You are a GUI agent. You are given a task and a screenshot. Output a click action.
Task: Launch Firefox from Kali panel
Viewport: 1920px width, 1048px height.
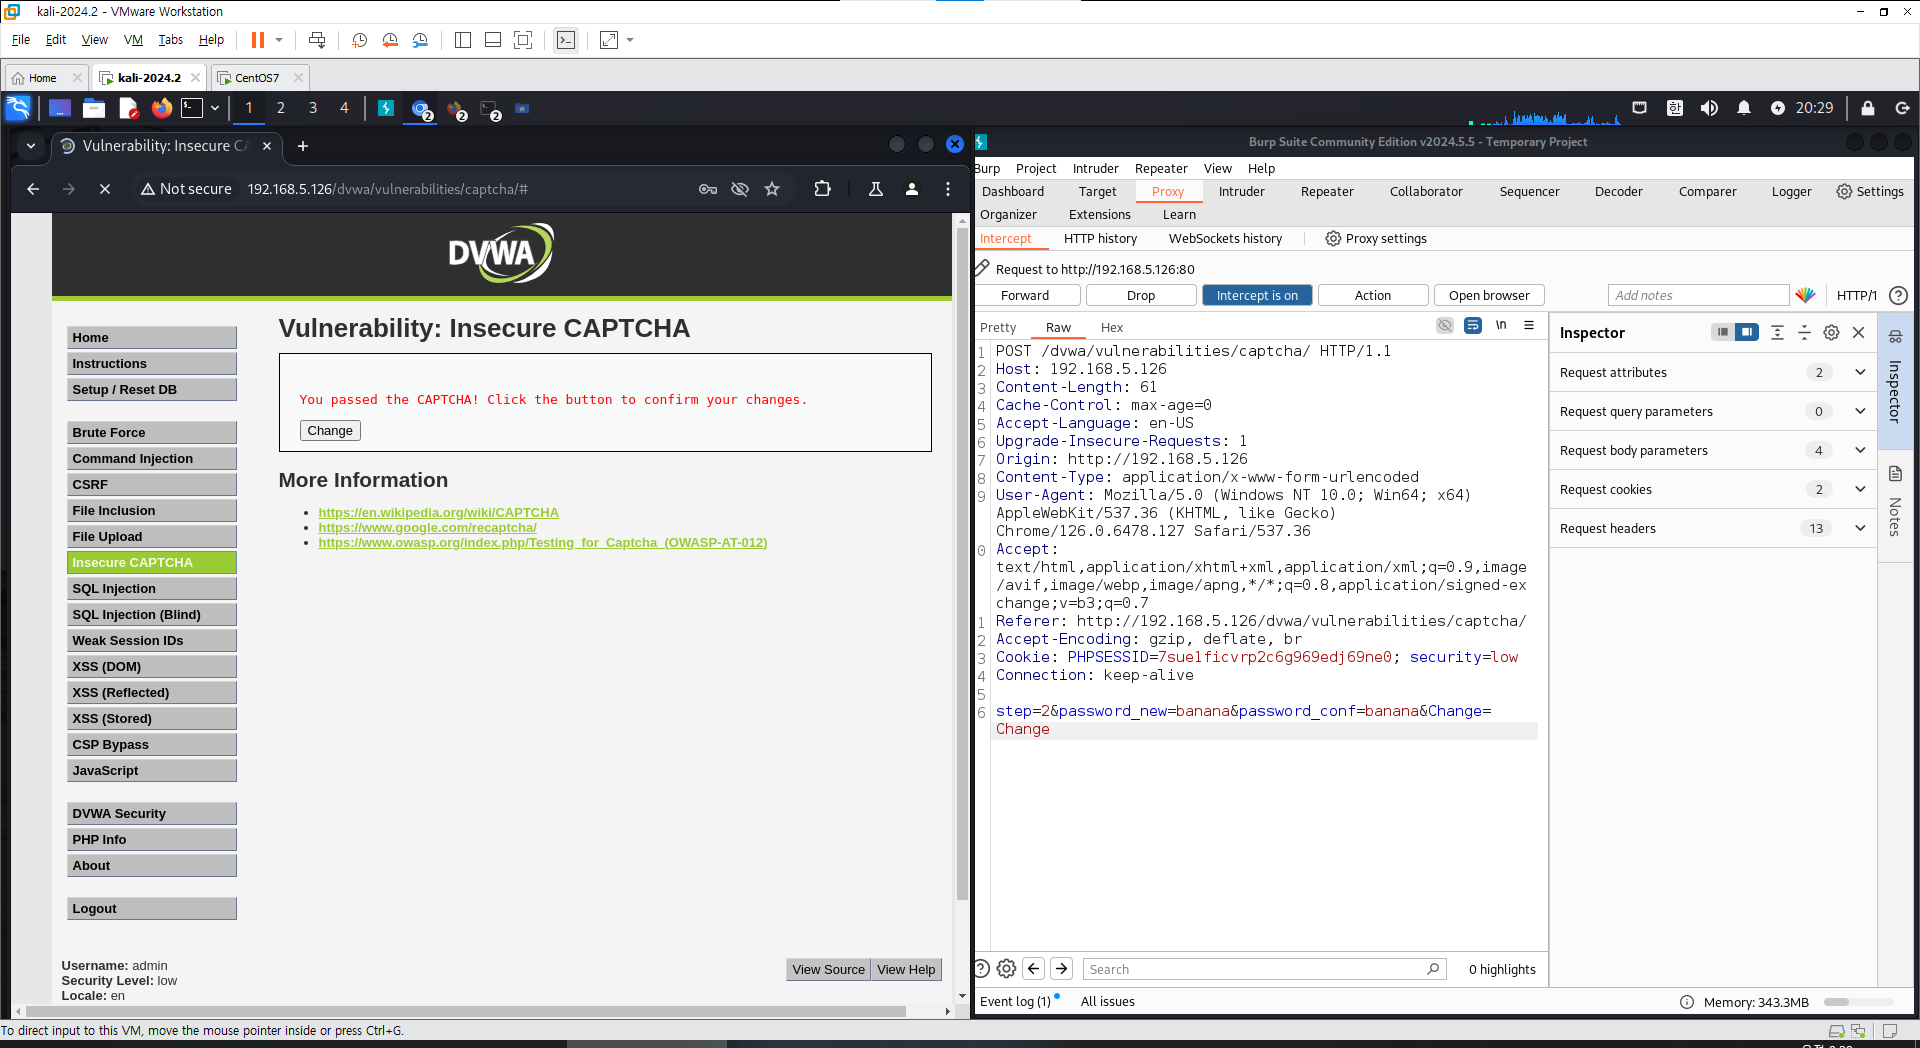(161, 108)
